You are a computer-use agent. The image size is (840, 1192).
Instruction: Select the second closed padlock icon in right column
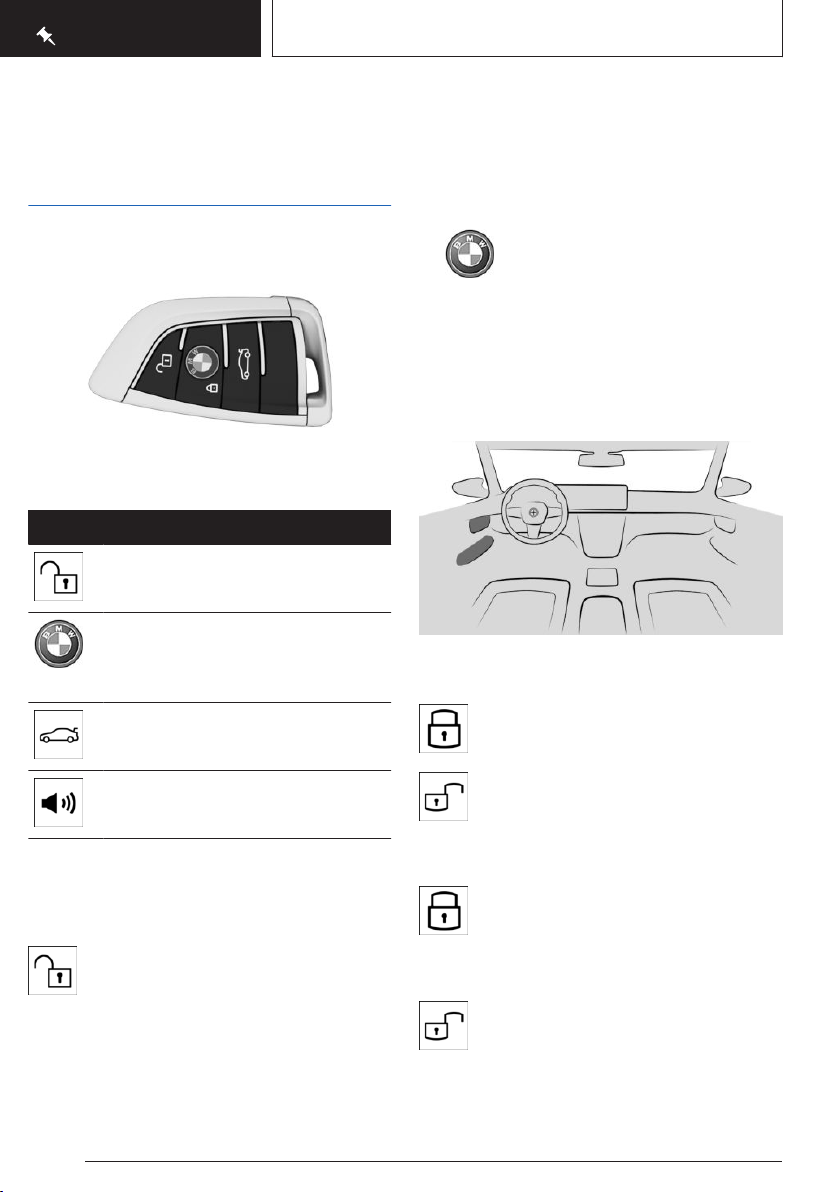coord(443,910)
